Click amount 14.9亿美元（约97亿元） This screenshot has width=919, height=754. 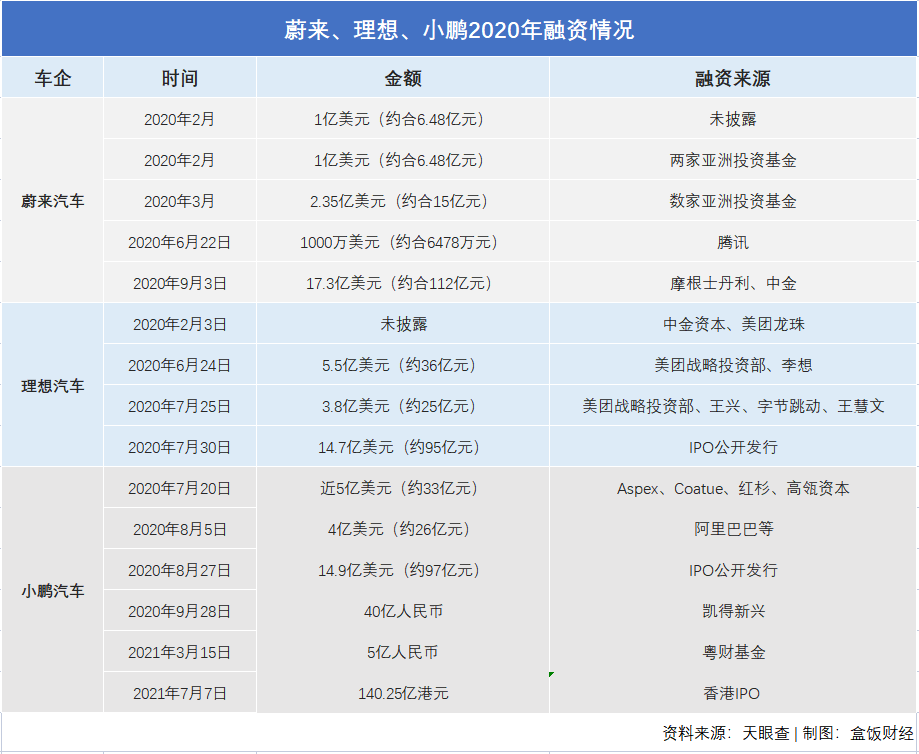coord(403,570)
